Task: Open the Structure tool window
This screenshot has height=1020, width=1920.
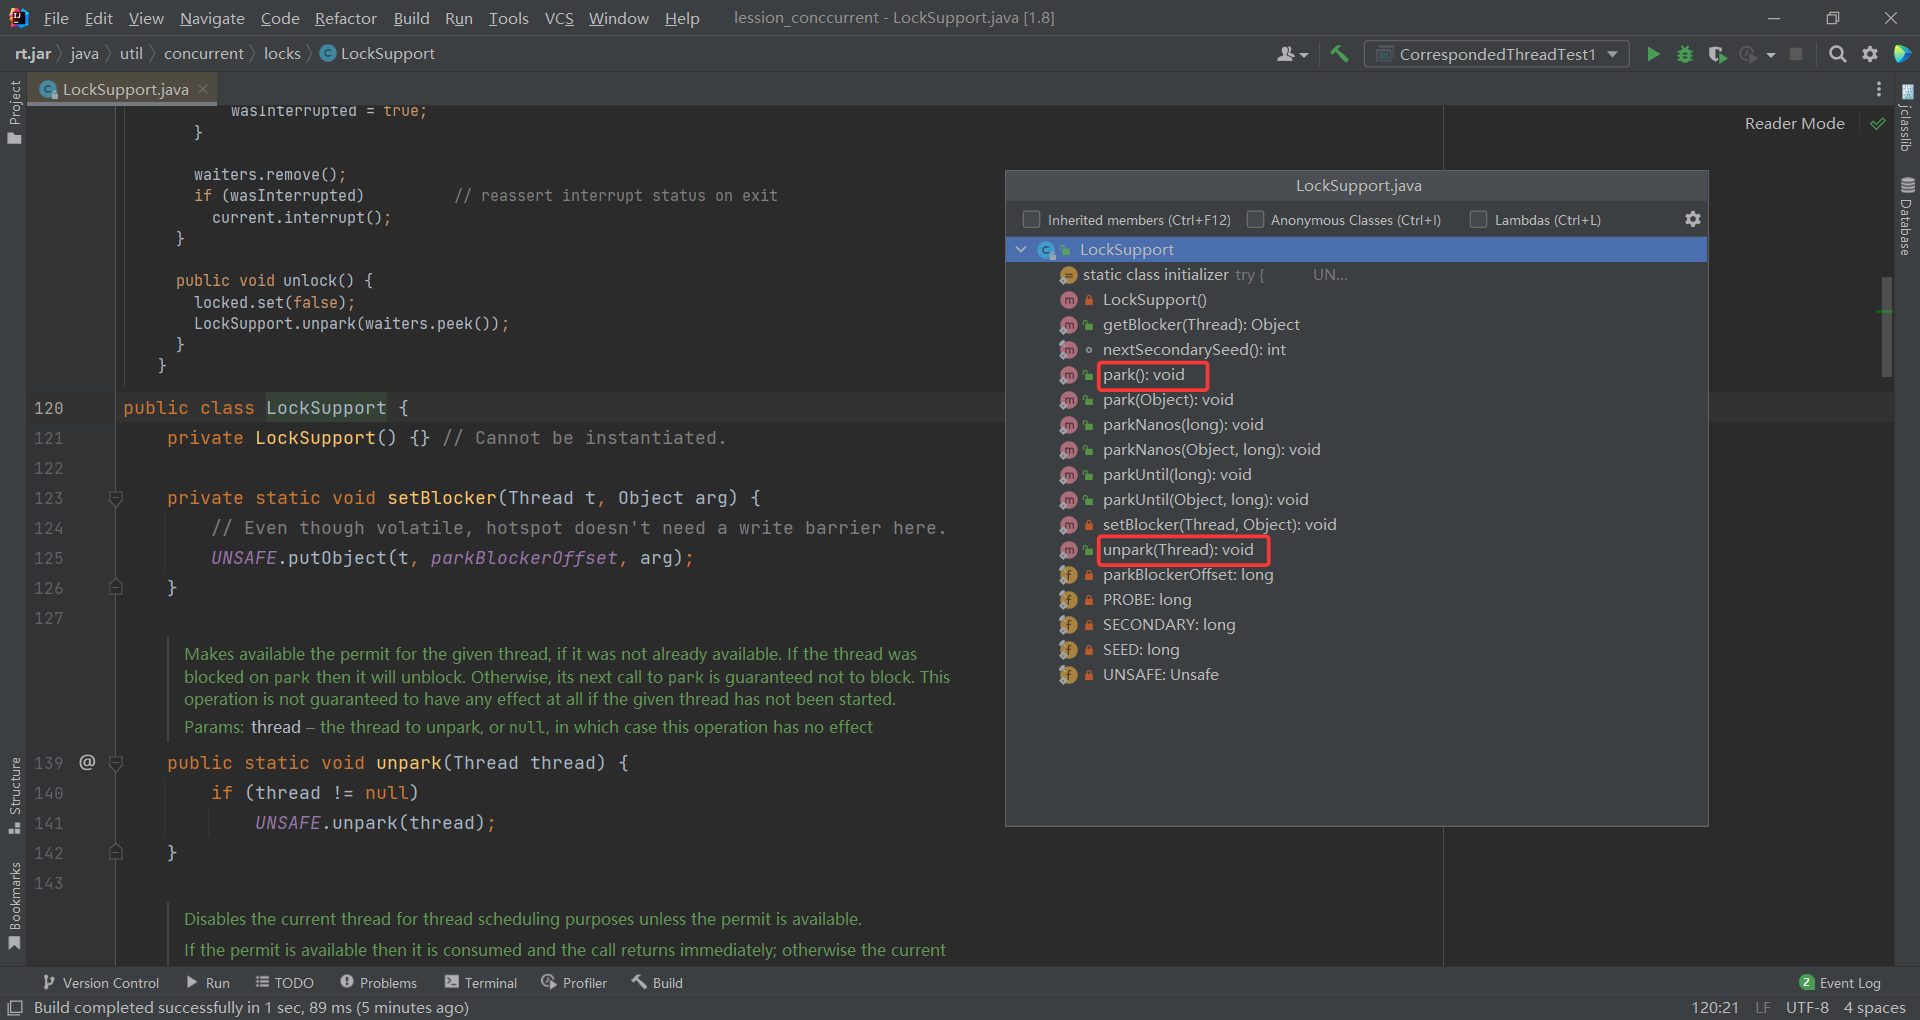Action: point(14,795)
